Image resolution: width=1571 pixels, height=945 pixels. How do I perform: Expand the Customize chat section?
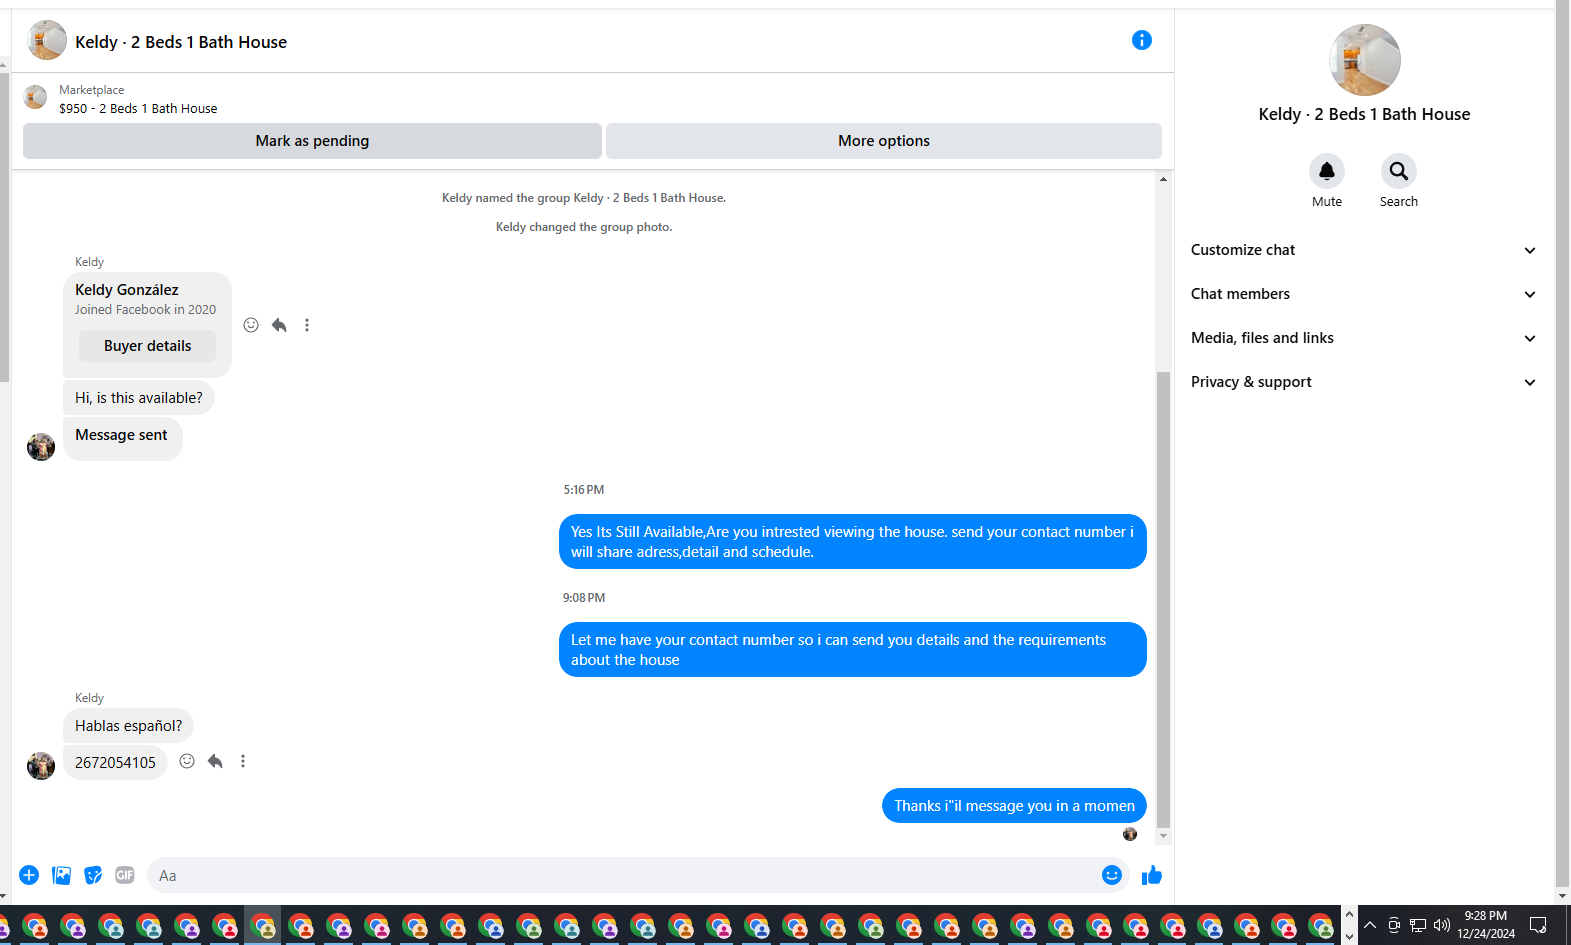pos(1363,250)
